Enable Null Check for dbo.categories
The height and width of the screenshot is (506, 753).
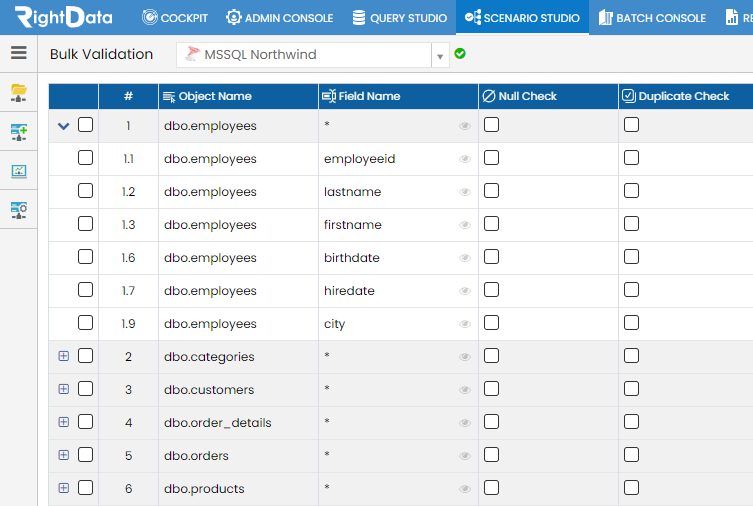point(491,356)
